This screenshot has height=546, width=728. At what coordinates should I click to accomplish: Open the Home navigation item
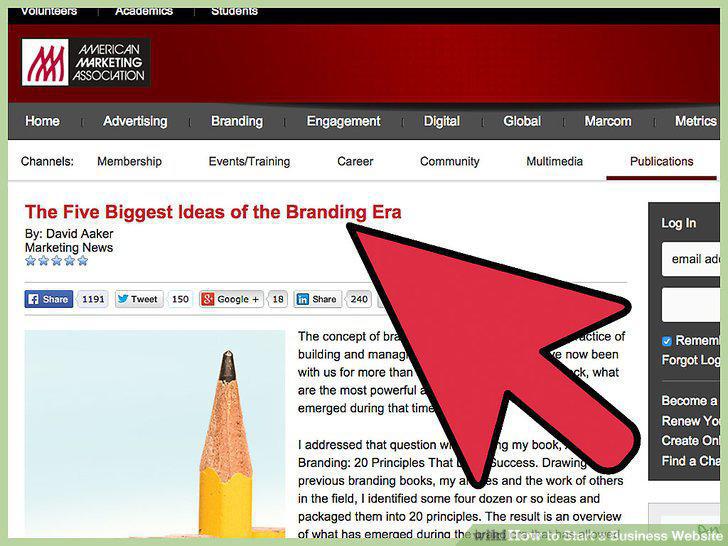(42, 121)
